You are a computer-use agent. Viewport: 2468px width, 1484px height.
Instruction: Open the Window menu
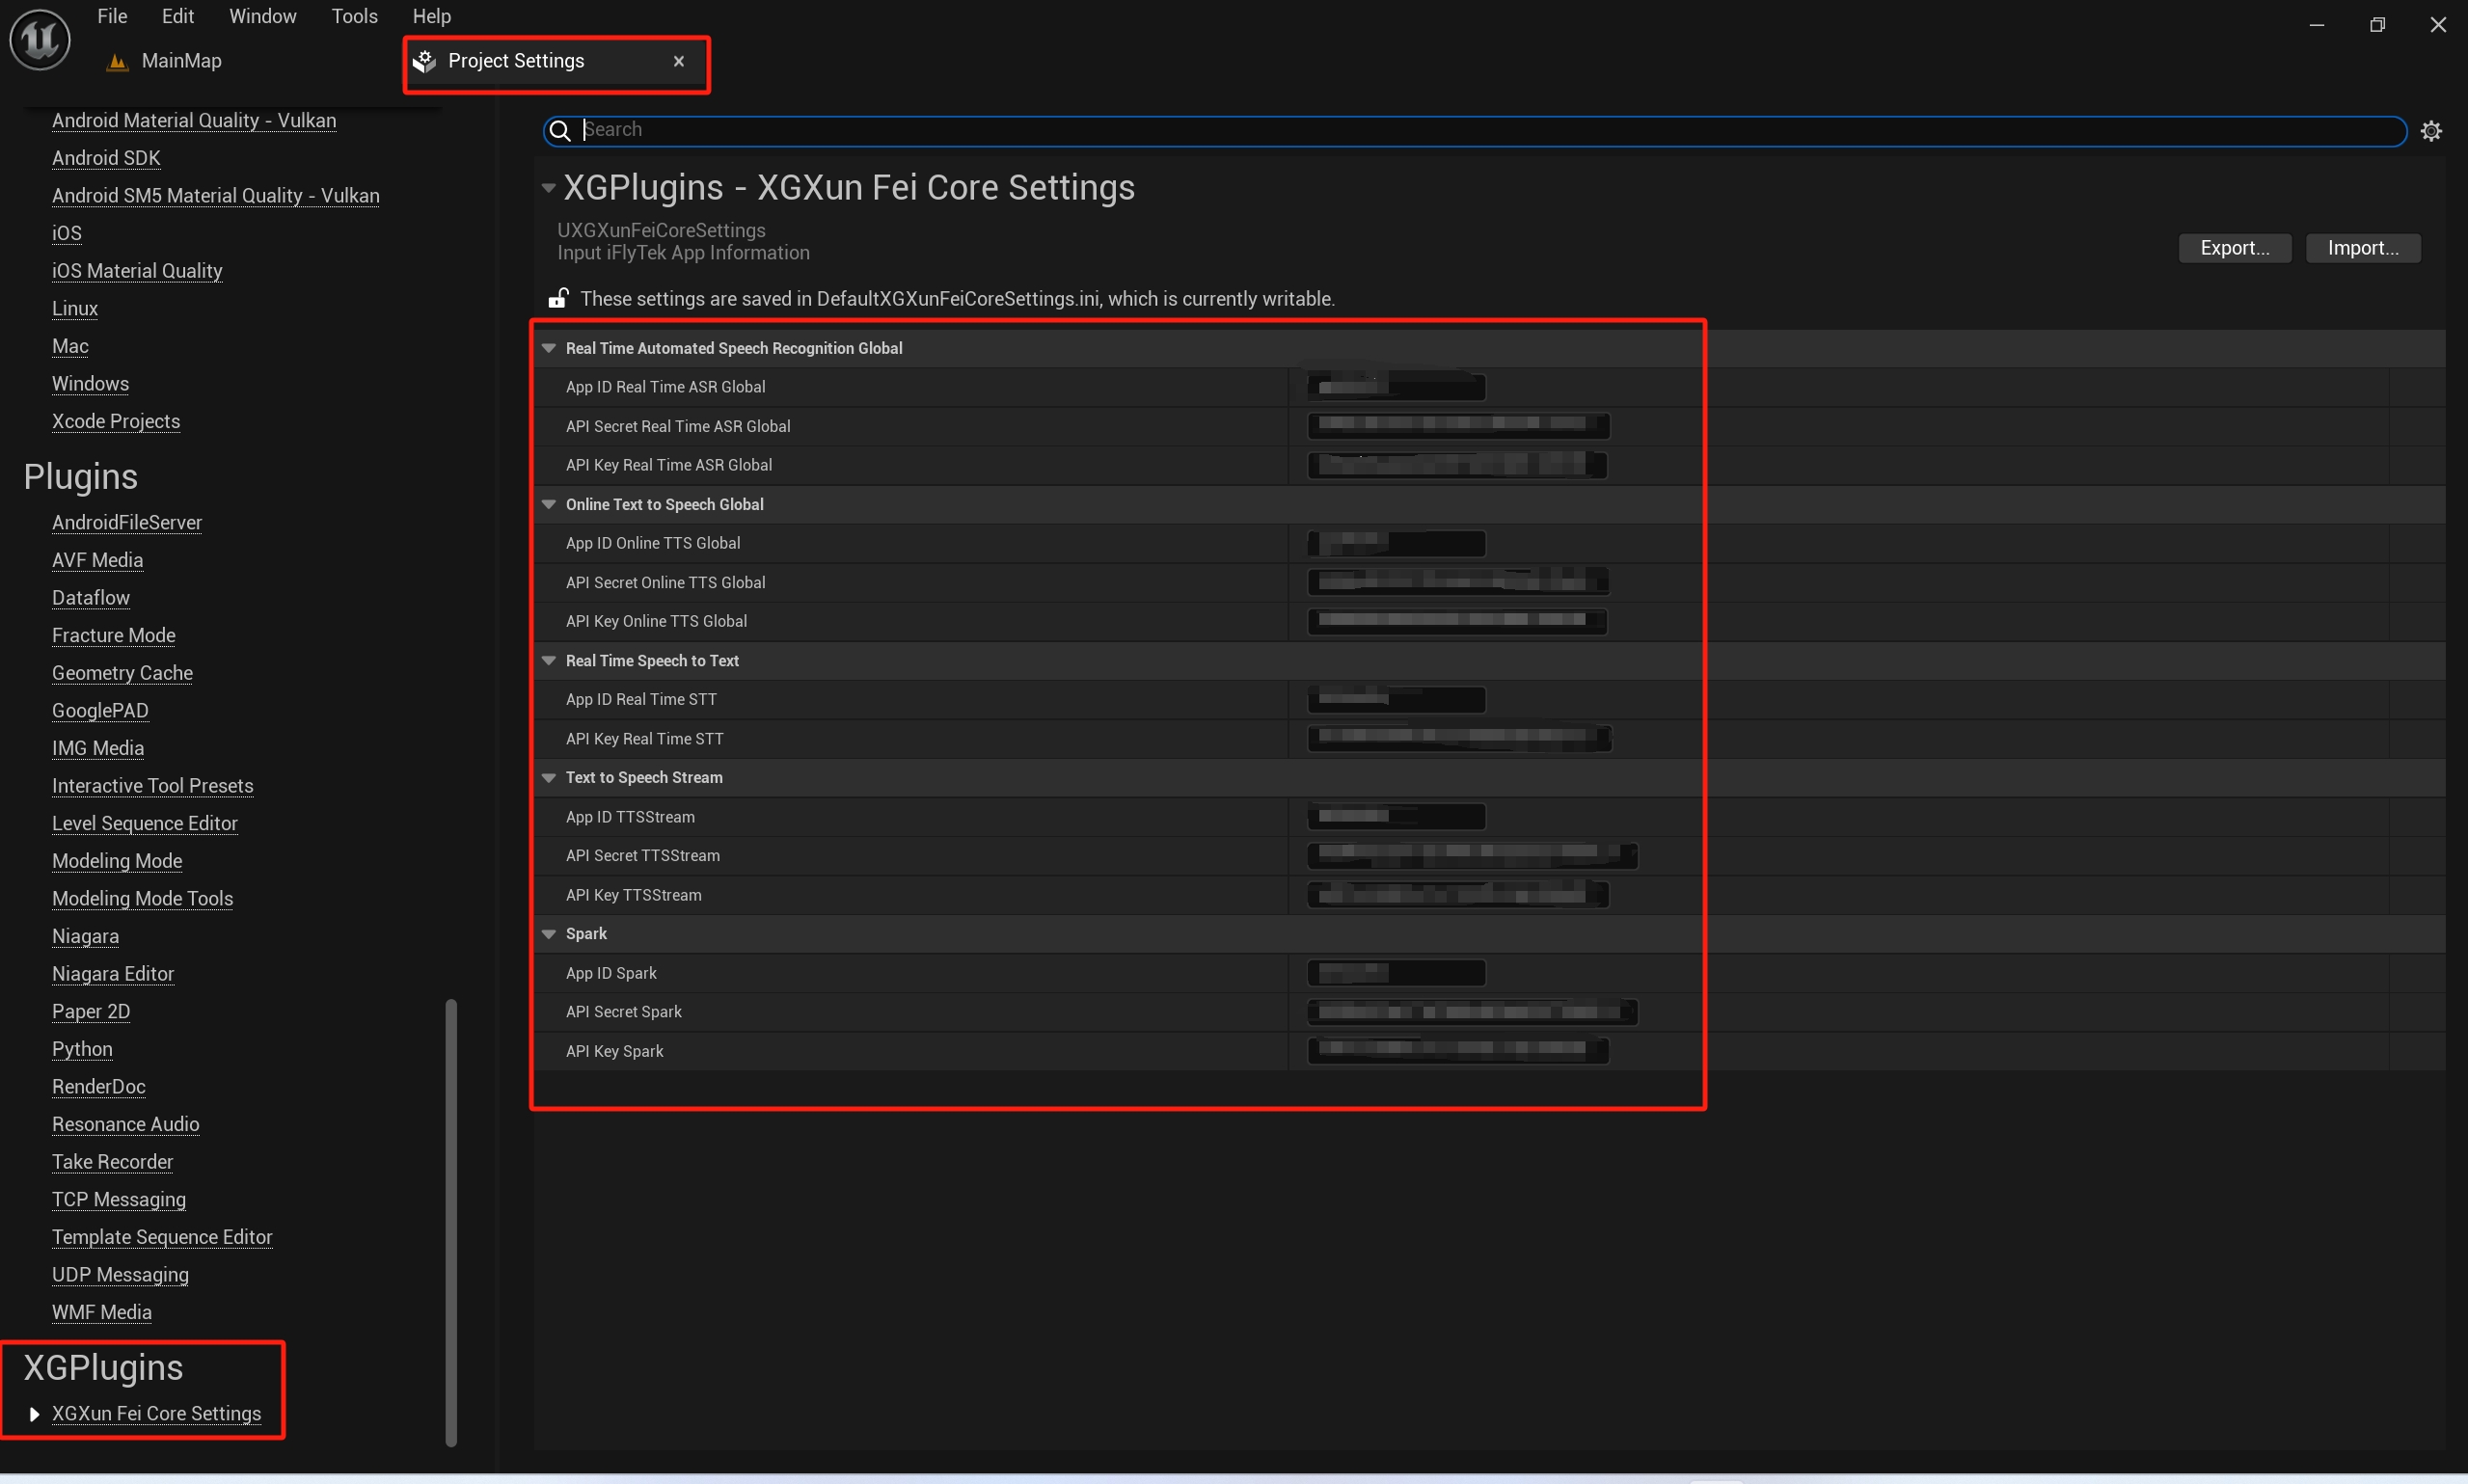coord(262,16)
